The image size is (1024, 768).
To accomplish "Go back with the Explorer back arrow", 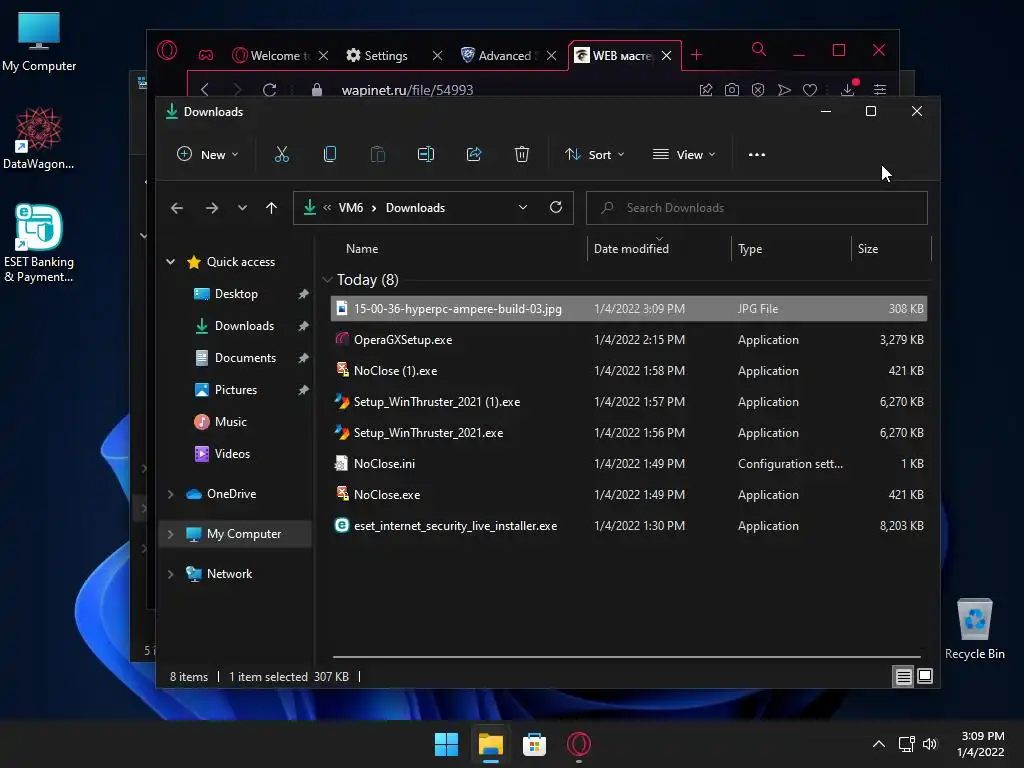I will click(177, 208).
